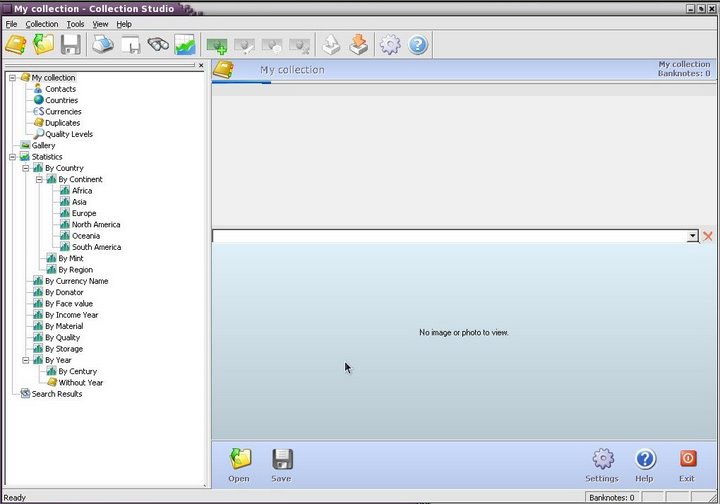Select Without Year in the tree
This screenshot has width=720, height=504.
click(x=80, y=383)
